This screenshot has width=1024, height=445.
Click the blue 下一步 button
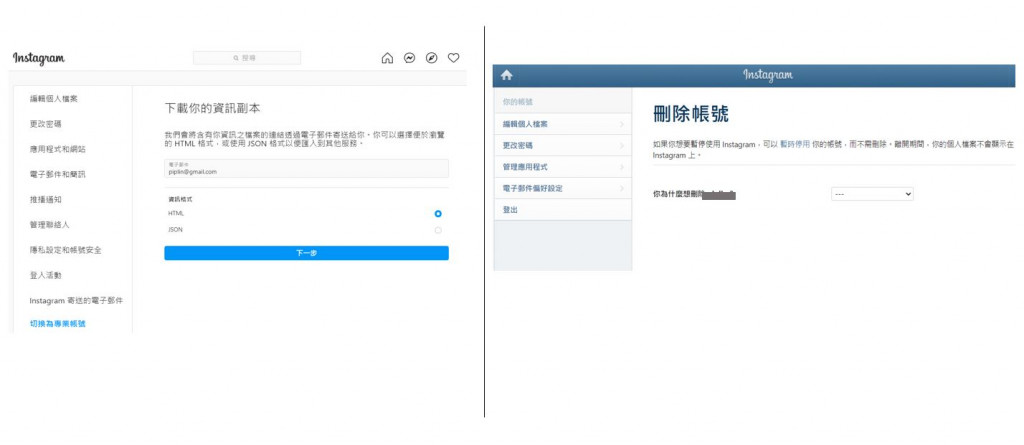[306, 253]
